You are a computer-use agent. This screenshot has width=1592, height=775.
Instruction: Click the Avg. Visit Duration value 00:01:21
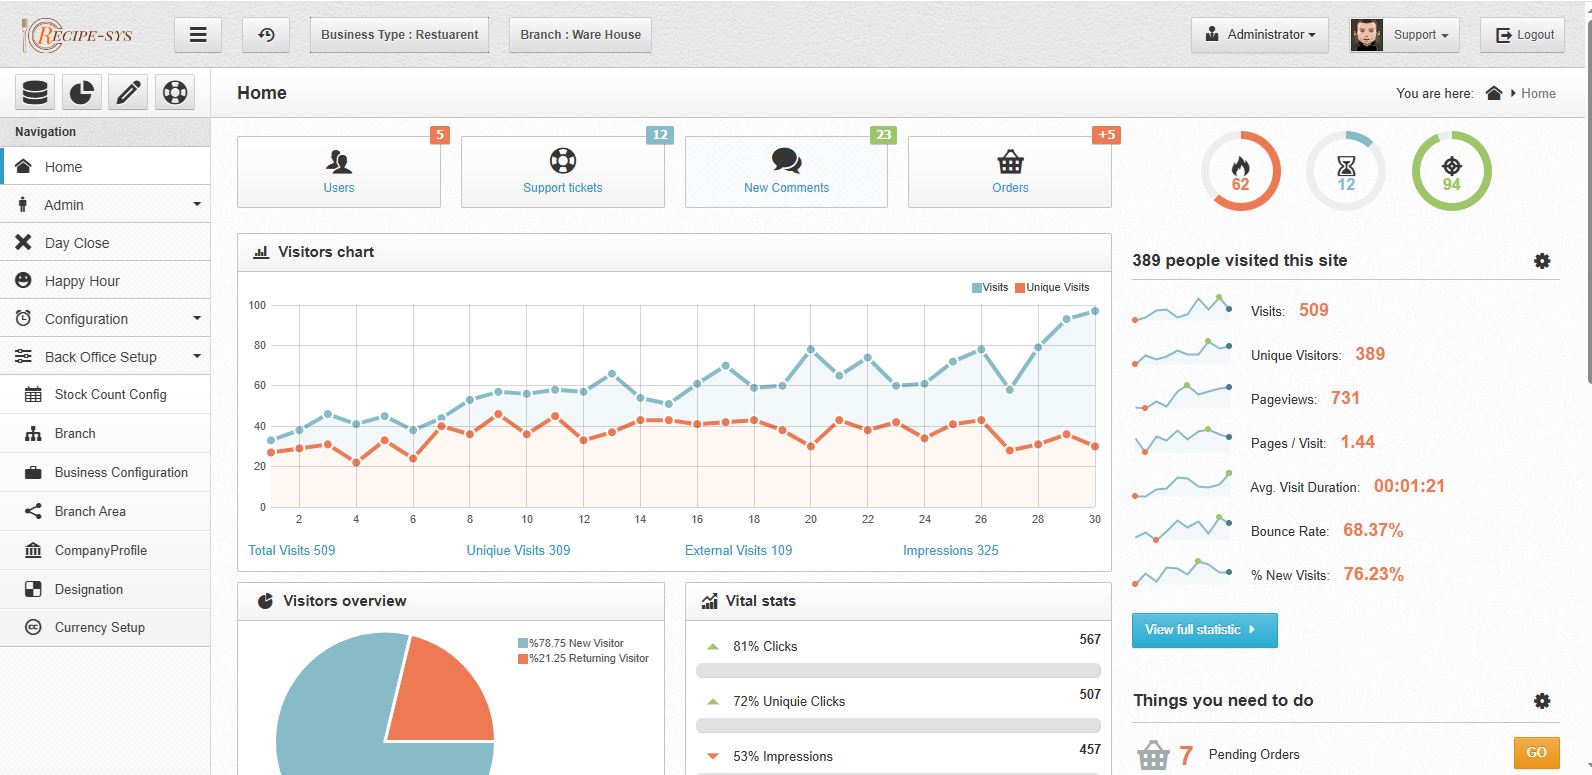click(1409, 486)
